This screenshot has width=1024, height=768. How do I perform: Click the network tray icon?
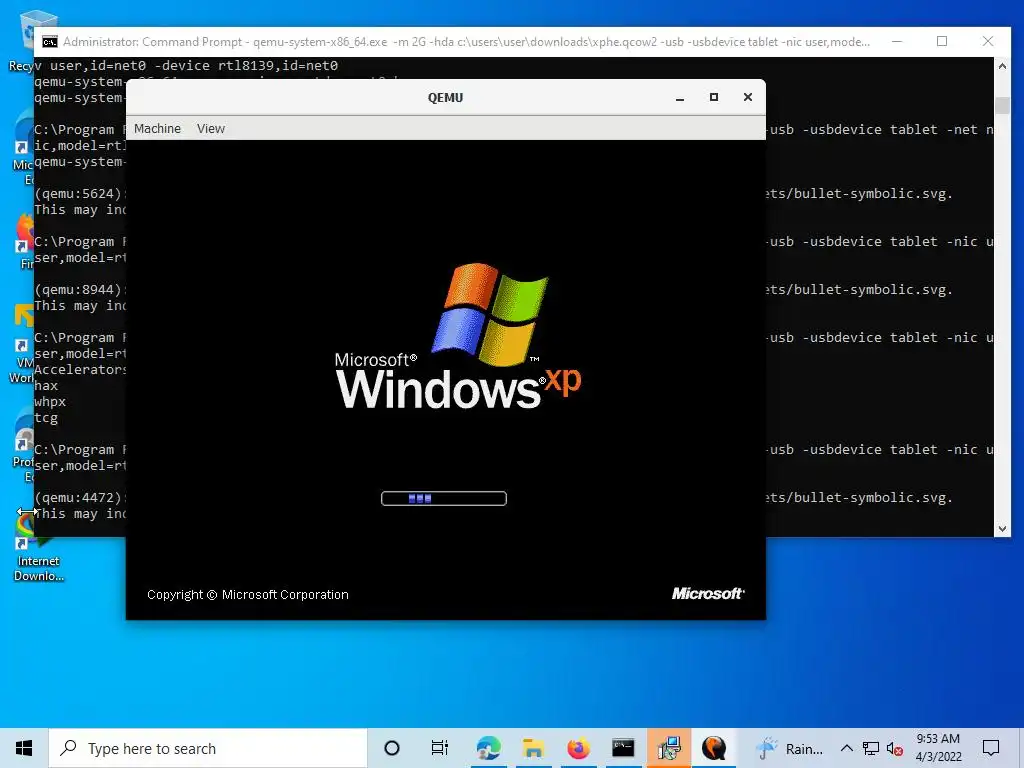[x=871, y=748]
